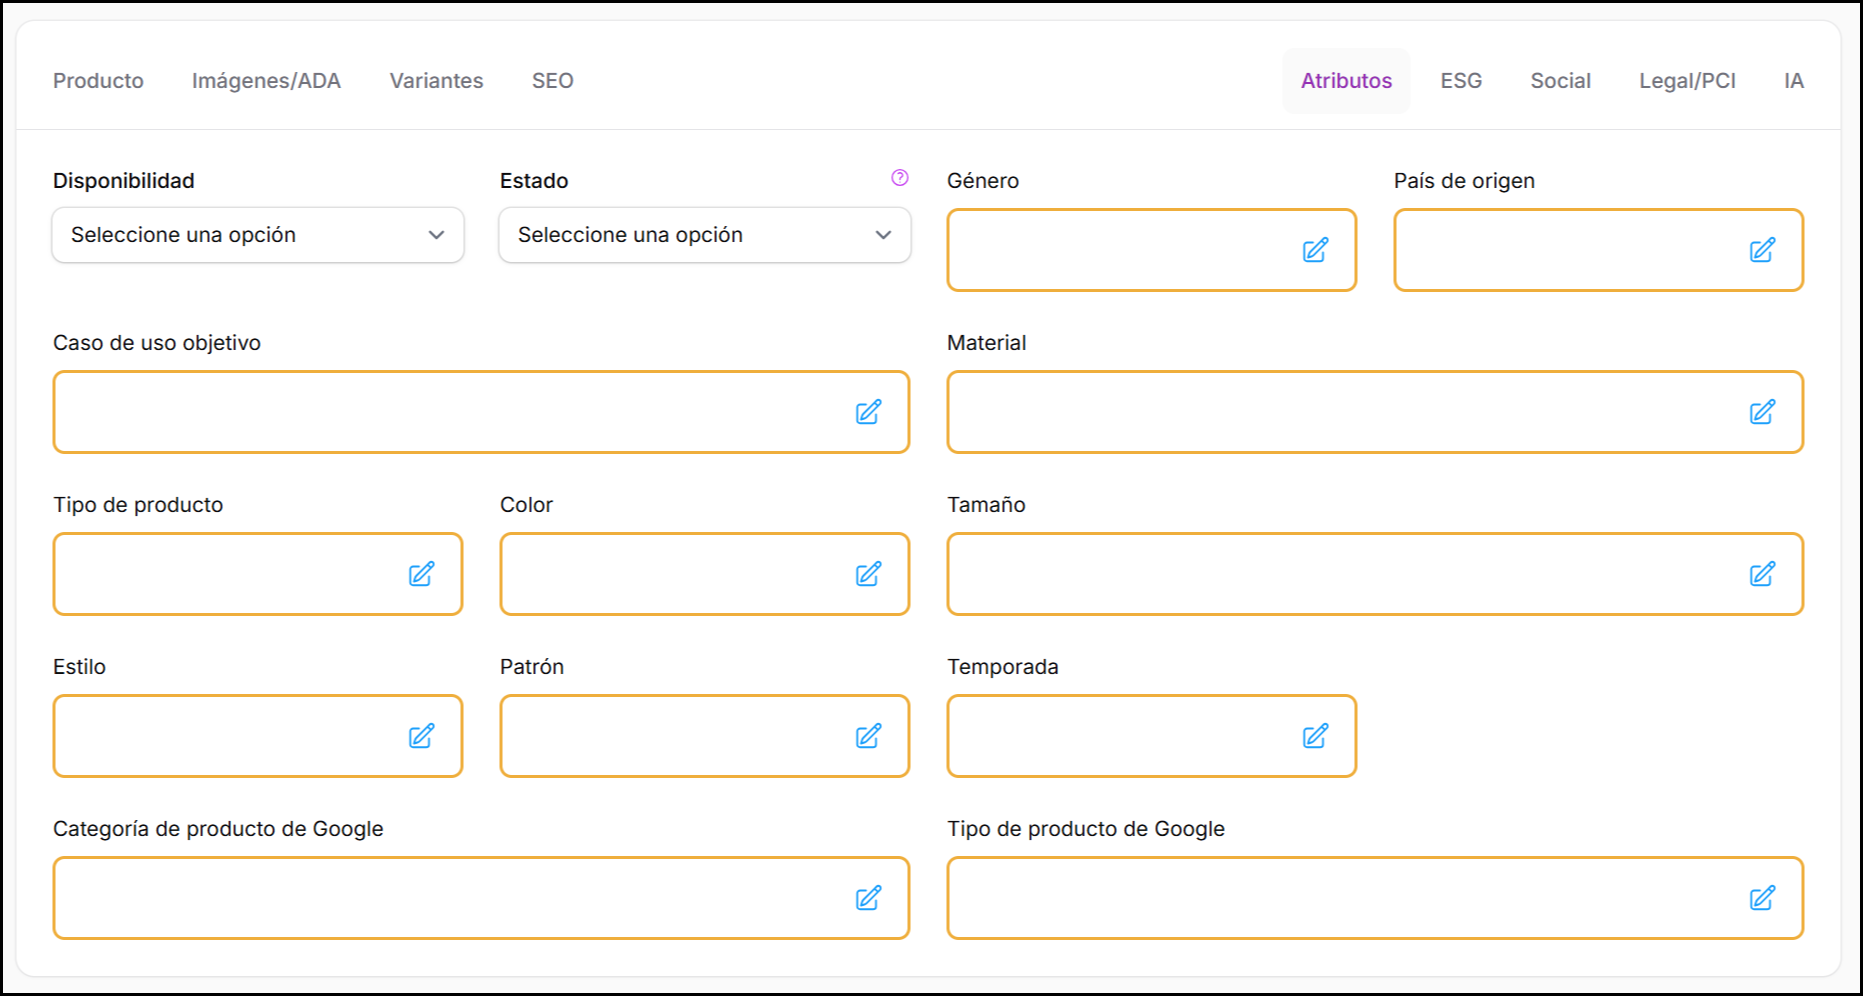This screenshot has width=1863, height=996.
Task: Click edit icon for Caso de uso objetivo
Action: pos(868,412)
